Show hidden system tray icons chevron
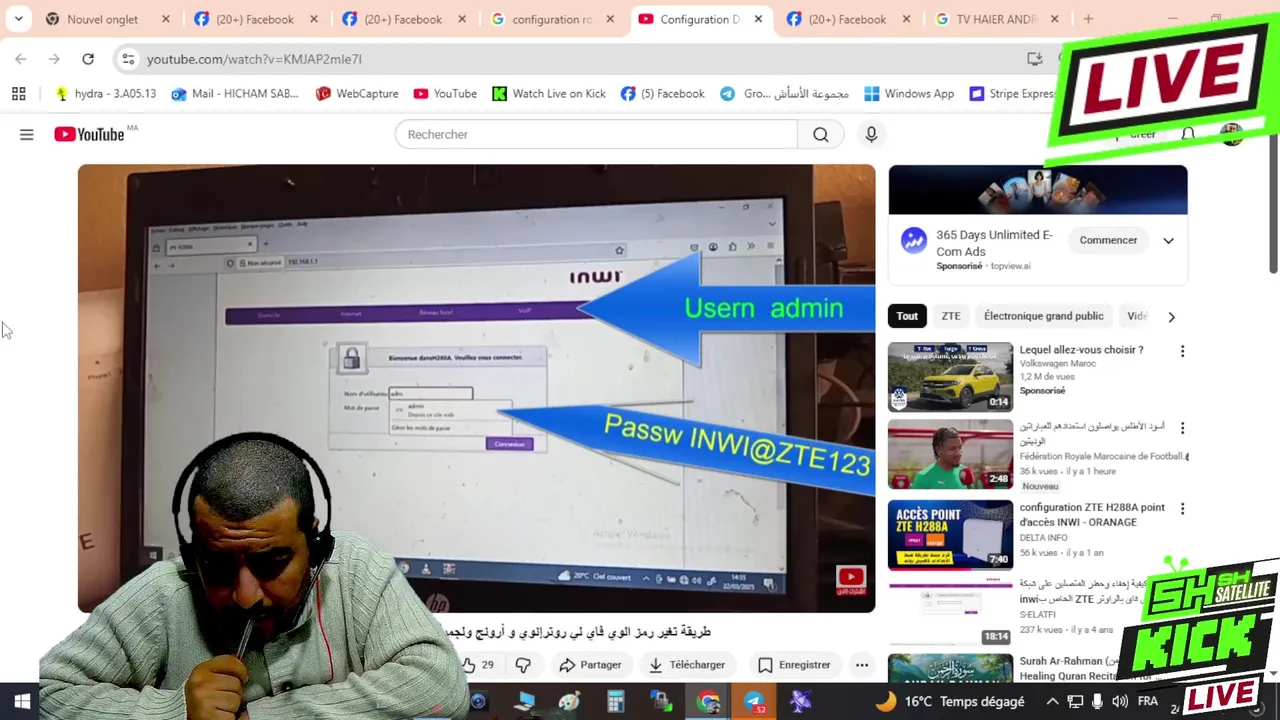The width and height of the screenshot is (1280, 720). pyautogui.click(x=1052, y=701)
